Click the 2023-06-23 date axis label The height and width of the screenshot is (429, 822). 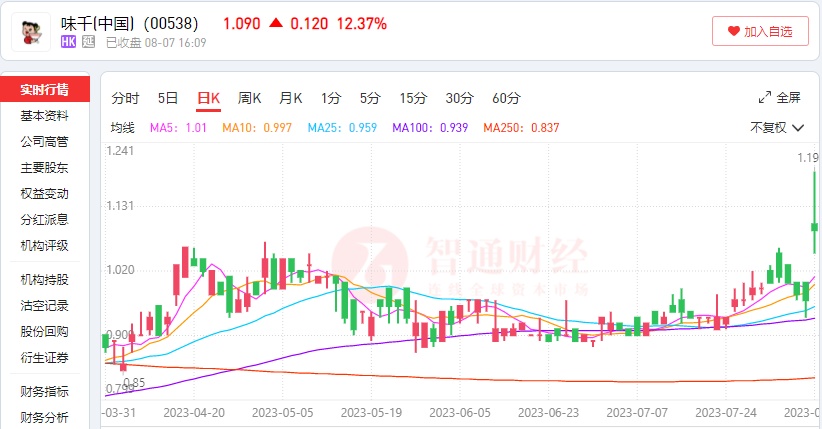pos(549,413)
